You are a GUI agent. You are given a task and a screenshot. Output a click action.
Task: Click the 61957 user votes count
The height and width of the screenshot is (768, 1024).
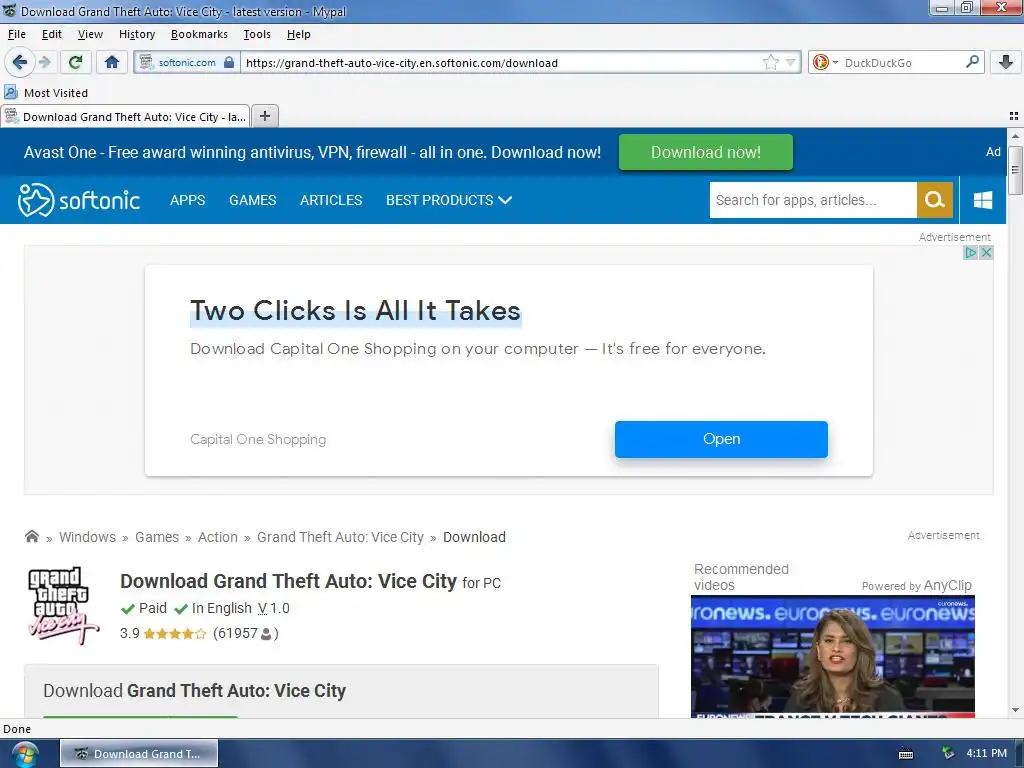(246, 633)
